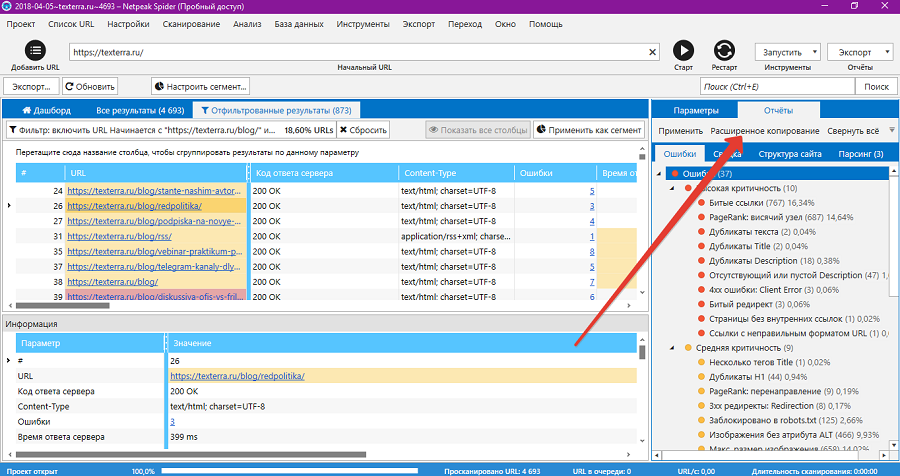Screen dimensions: 900x476
Task: Open the Parsing (3) tab
Action: point(860,154)
